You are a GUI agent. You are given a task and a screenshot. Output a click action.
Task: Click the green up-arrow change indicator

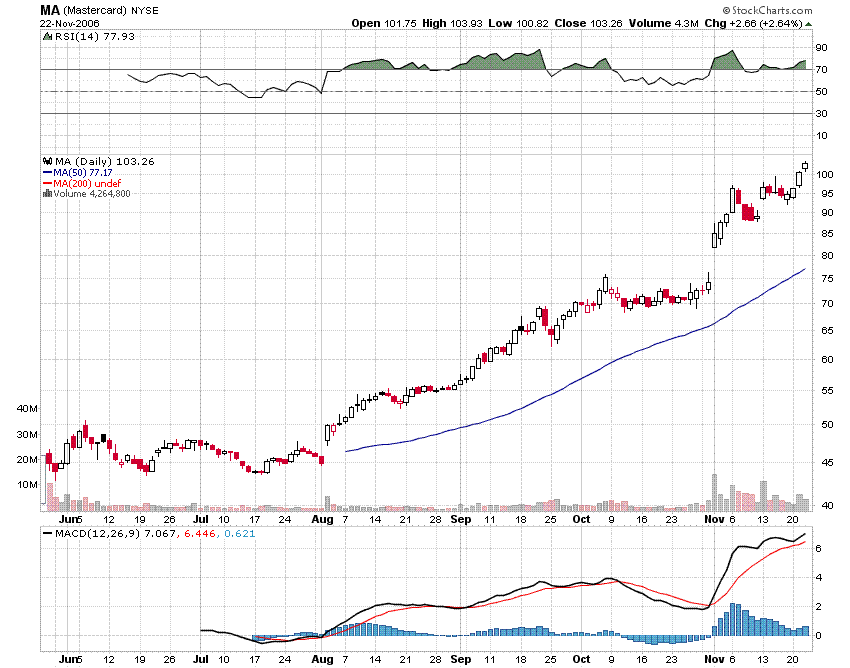[x=809, y=24]
